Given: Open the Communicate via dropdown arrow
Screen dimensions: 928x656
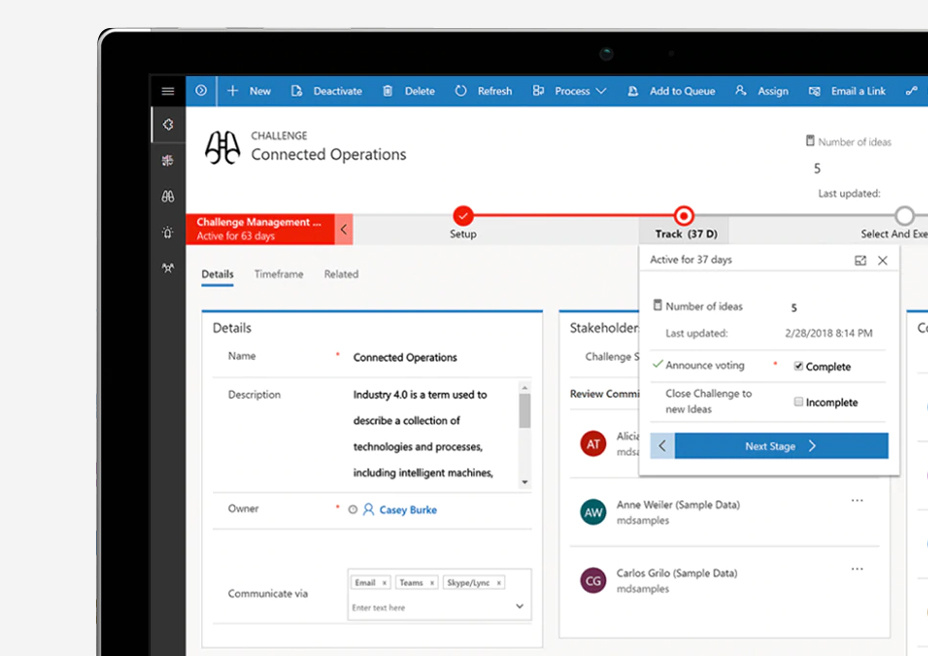Looking at the screenshot, I should click(519, 607).
